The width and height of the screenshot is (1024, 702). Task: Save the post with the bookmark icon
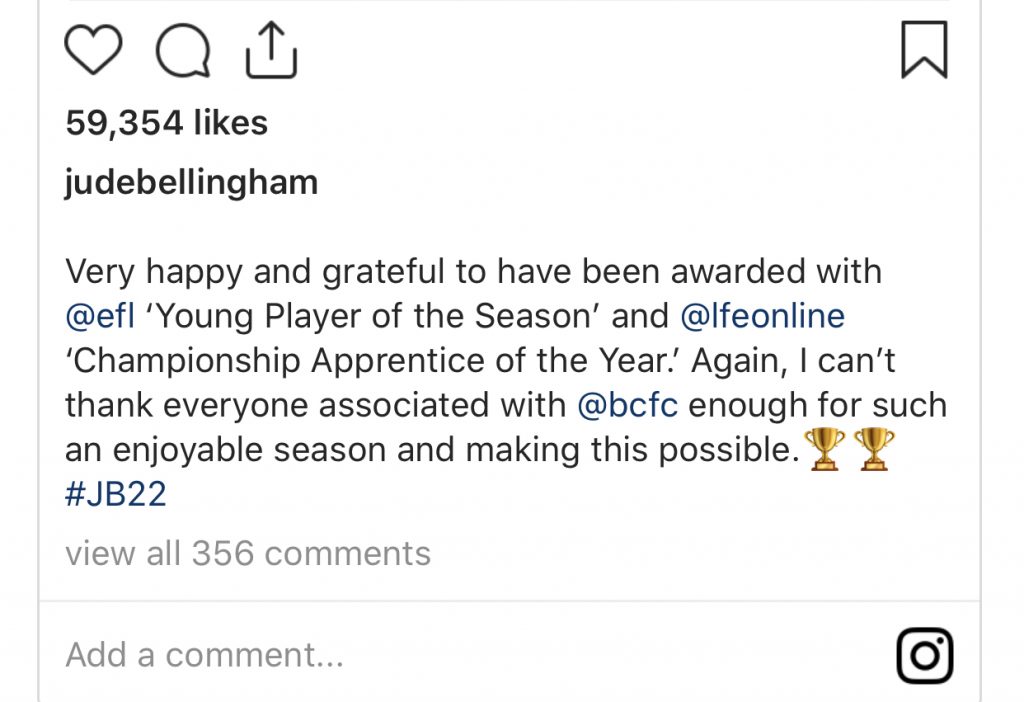[924, 51]
